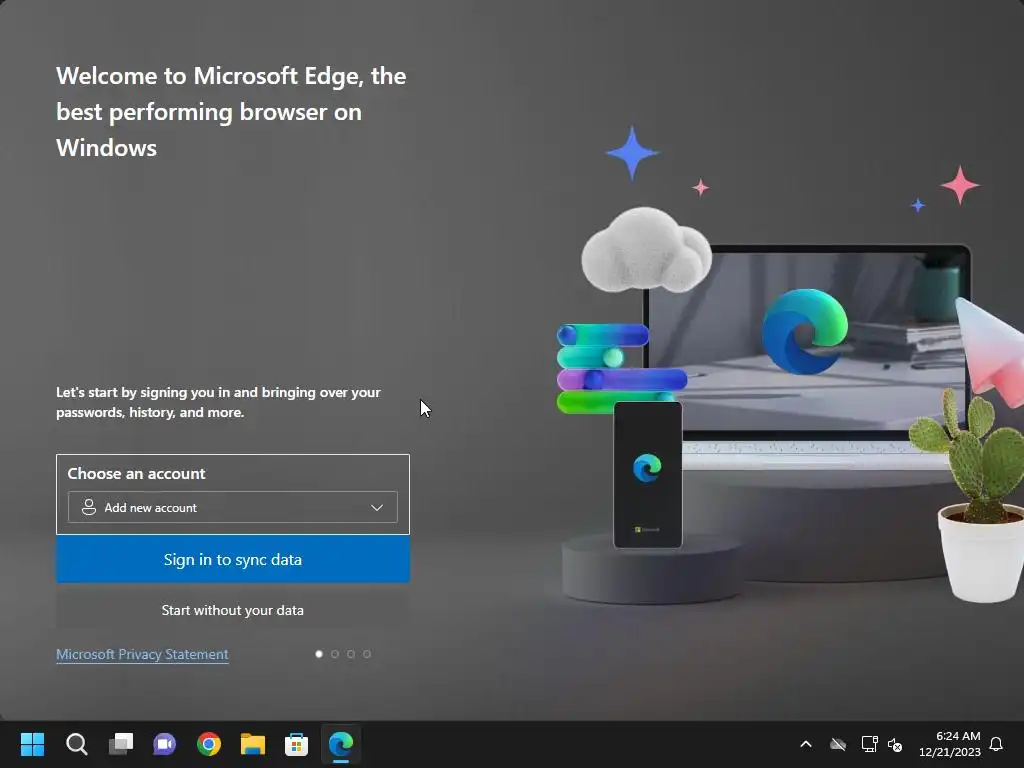This screenshot has width=1024, height=768.
Task: Click the Microsoft Edge taskbar icon
Action: point(341,744)
